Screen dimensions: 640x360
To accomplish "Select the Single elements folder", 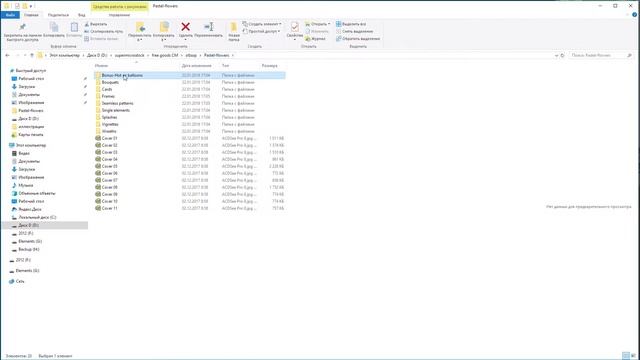I will [116, 110].
